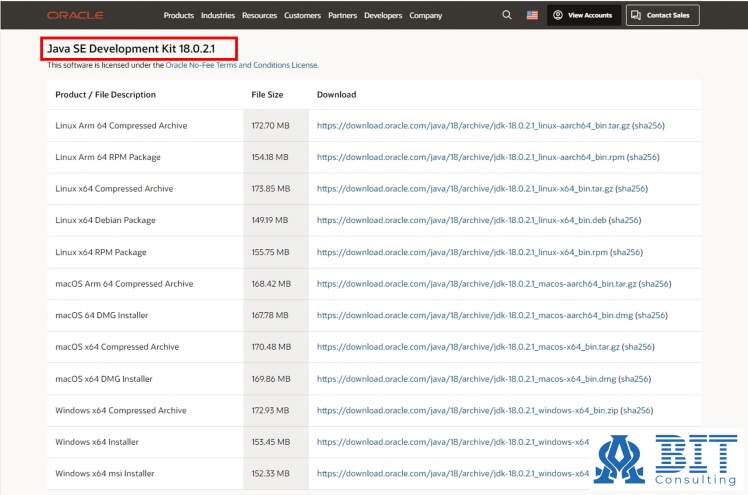The width and height of the screenshot is (748, 495).
Task: Click macOS Arm 64 Compressed Archive text
Action: [x=124, y=283]
